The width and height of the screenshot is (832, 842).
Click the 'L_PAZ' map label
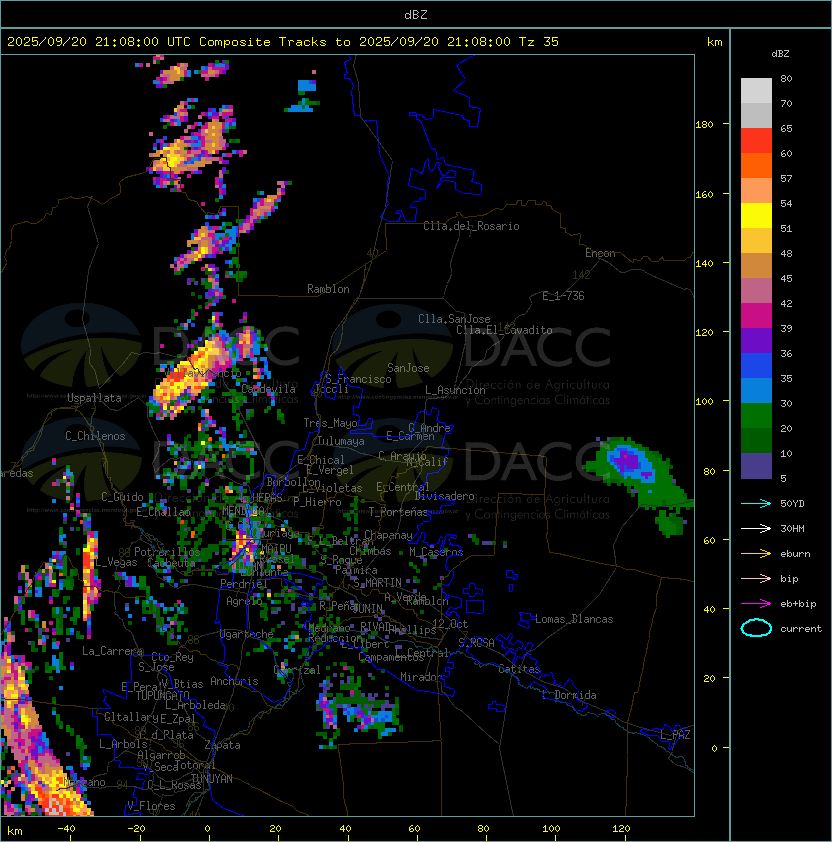click(x=675, y=735)
